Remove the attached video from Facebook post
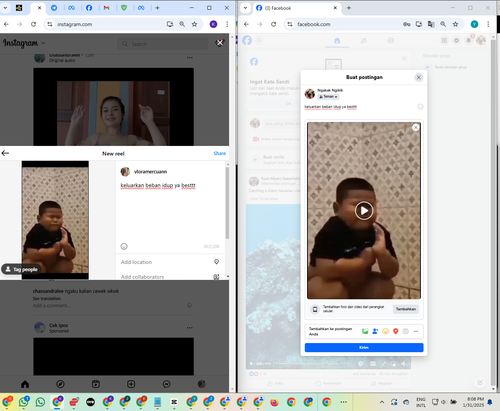500x411 pixels. pyautogui.click(x=415, y=127)
